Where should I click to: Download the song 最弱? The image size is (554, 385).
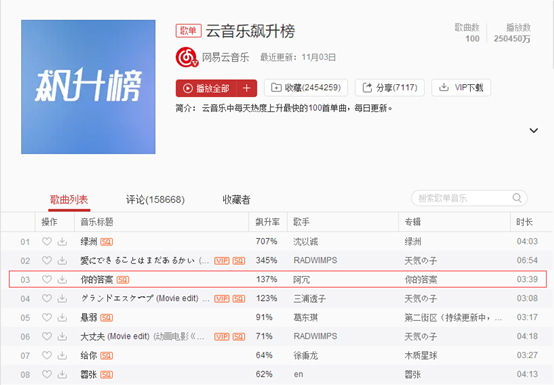tap(62, 318)
